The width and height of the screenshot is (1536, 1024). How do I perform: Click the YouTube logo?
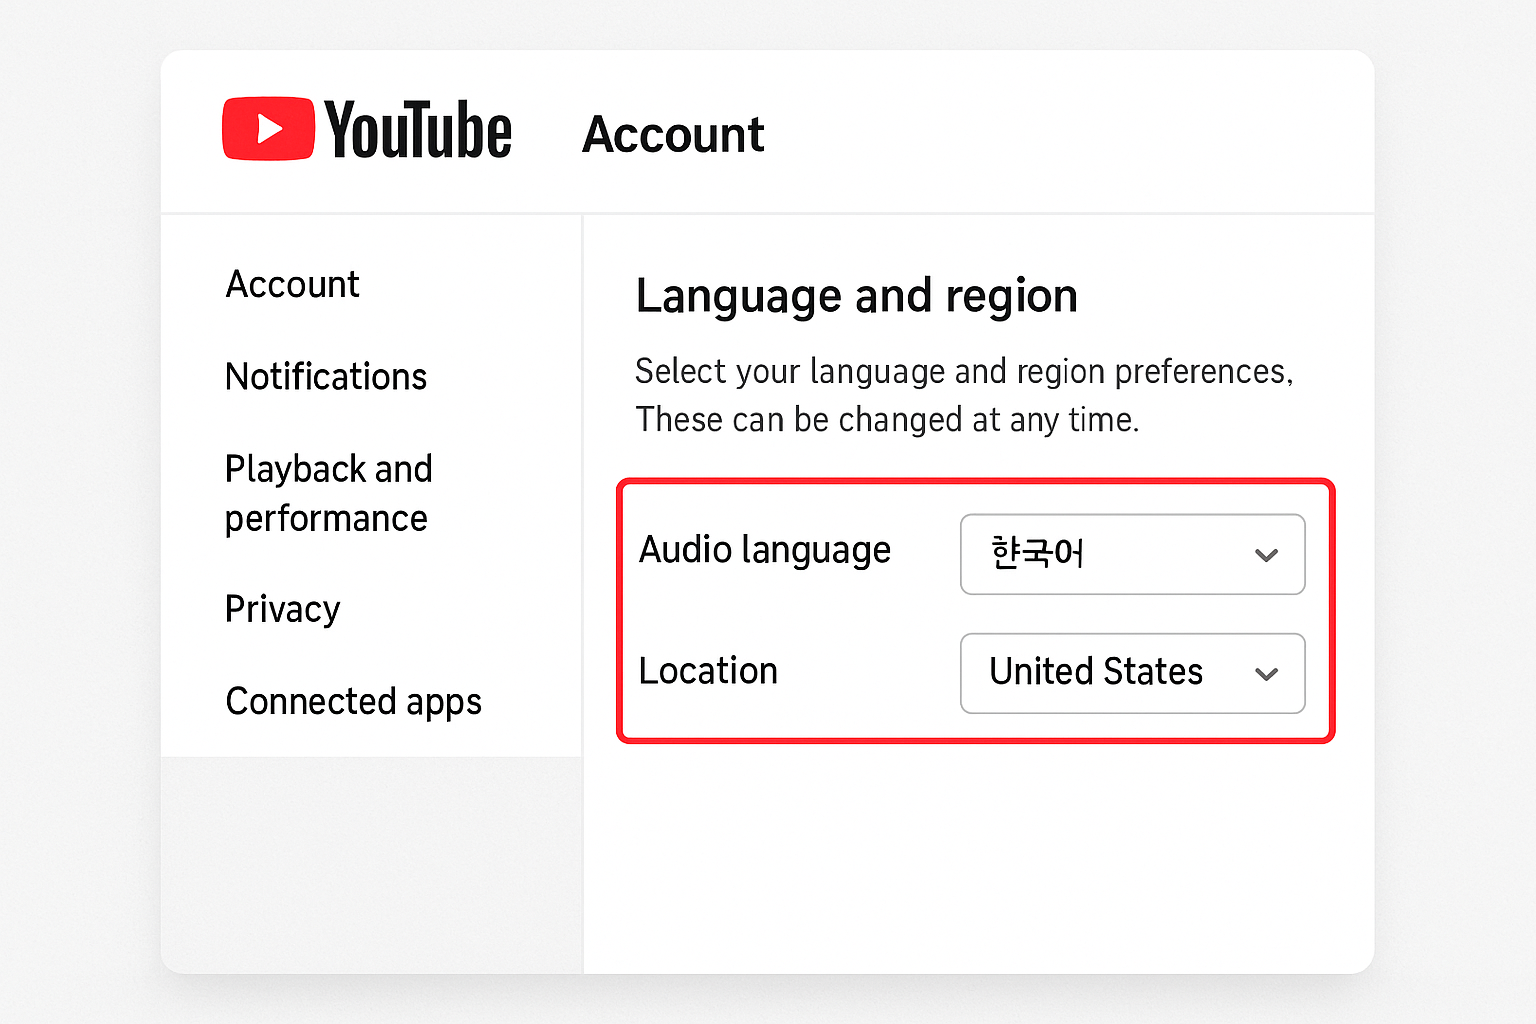click(367, 129)
